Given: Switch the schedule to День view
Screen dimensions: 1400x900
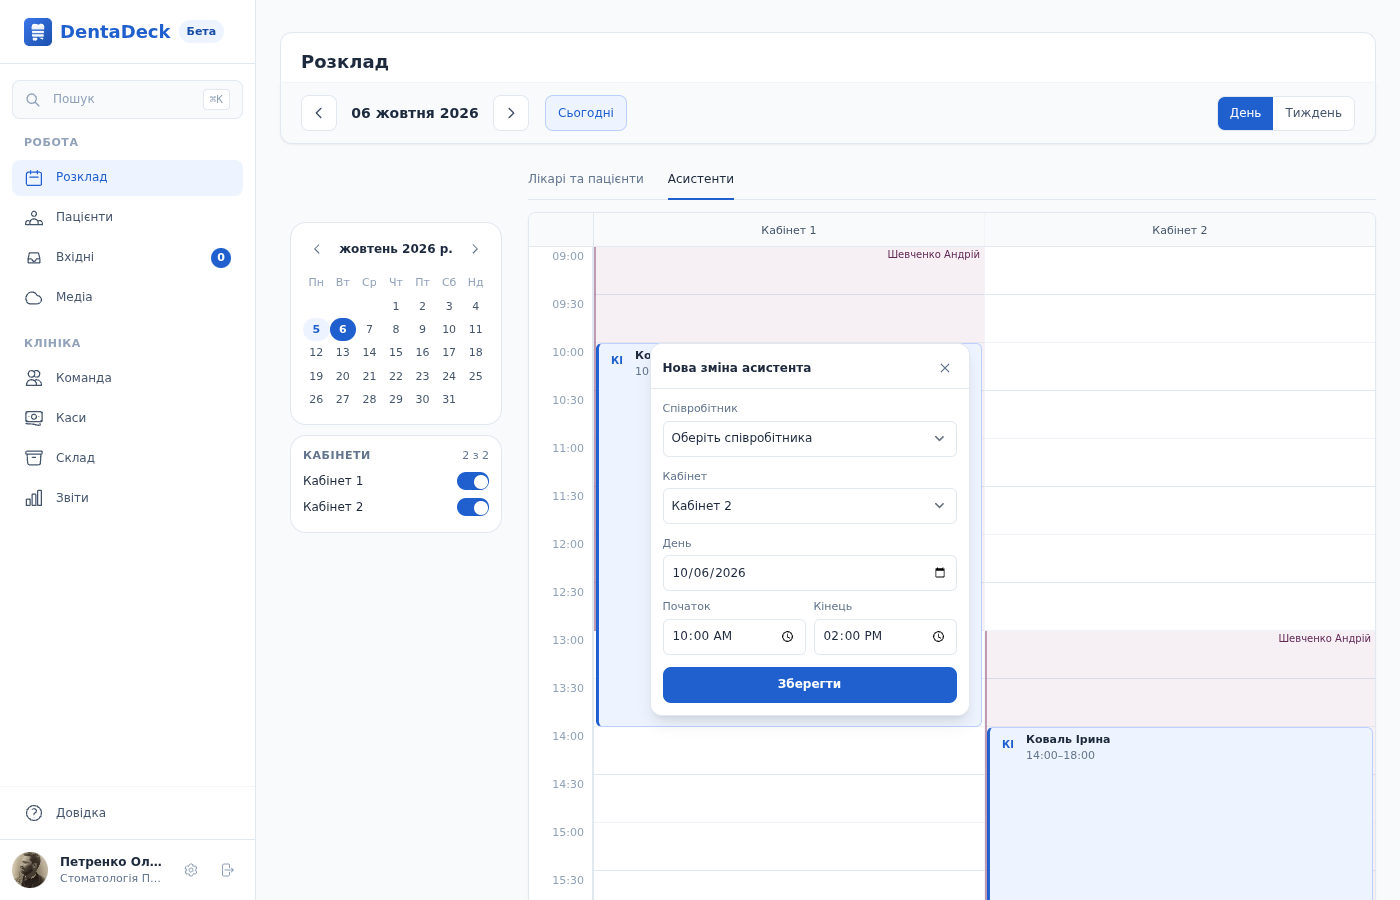Looking at the screenshot, I should [x=1245, y=113].
